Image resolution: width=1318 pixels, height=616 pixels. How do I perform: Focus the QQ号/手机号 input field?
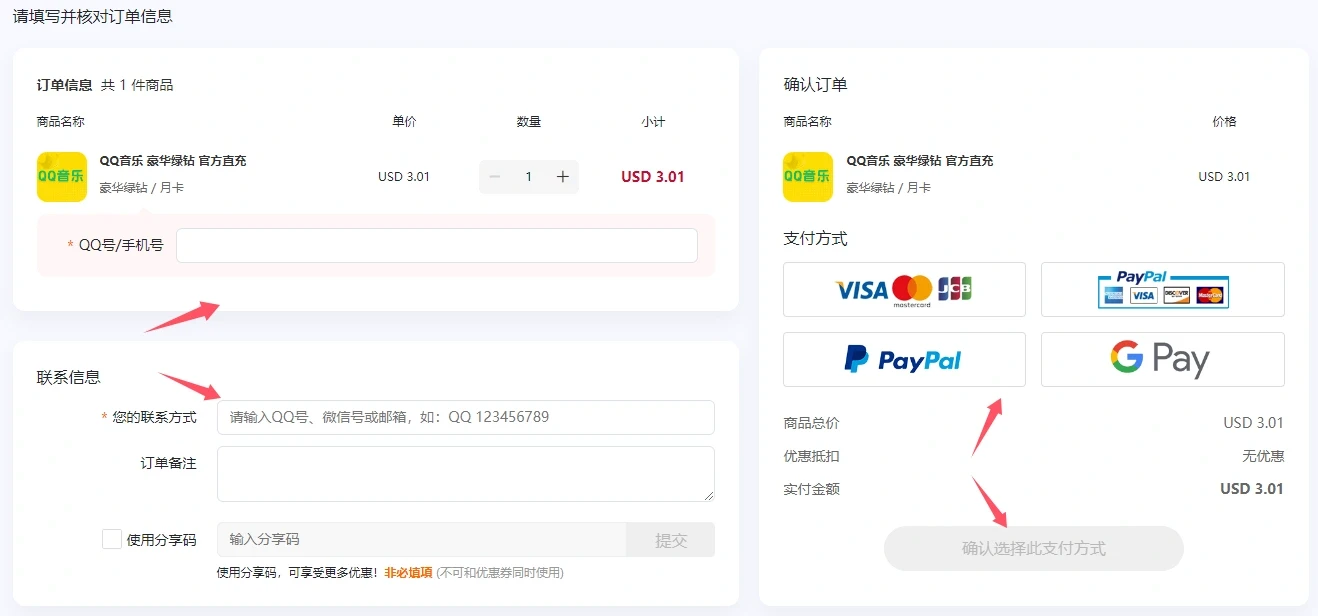pyautogui.click(x=436, y=246)
